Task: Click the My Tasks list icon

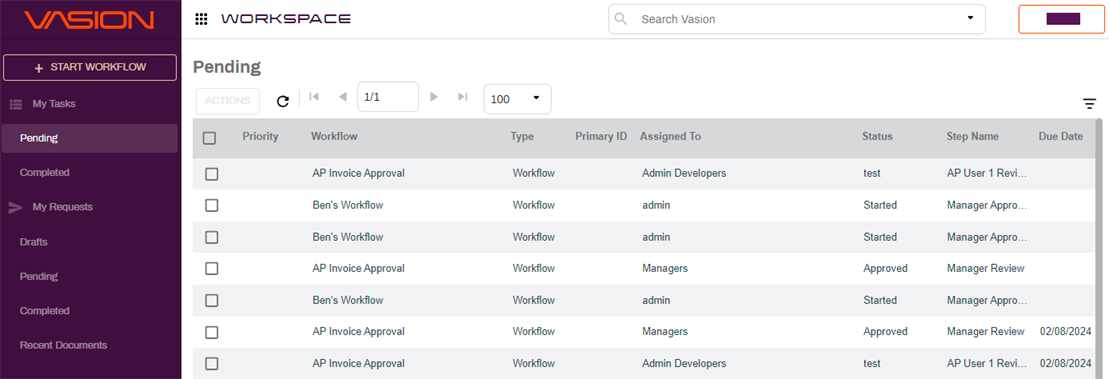Action: coord(15,104)
